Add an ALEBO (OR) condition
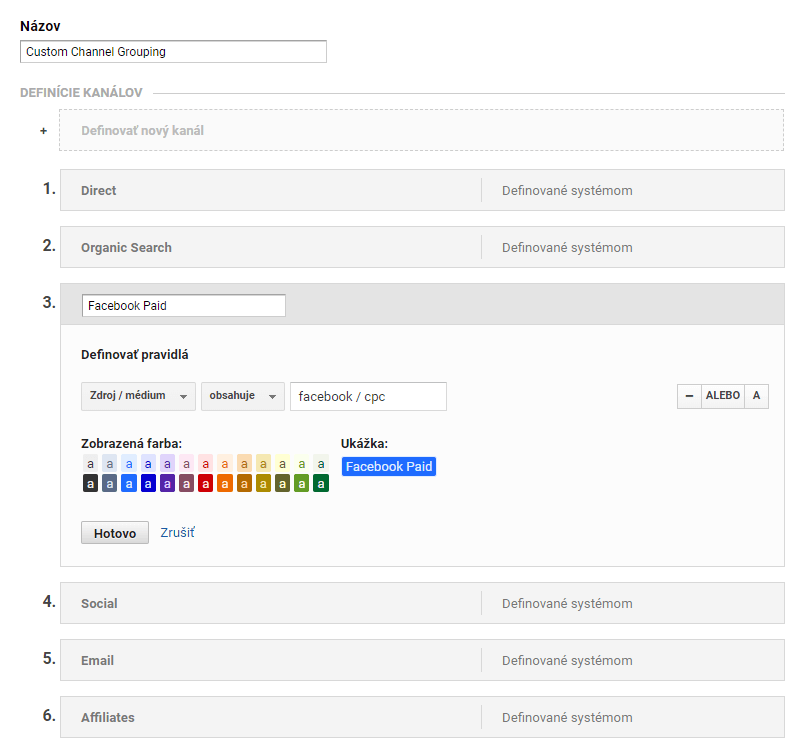This screenshot has height=754, width=812. 723,396
